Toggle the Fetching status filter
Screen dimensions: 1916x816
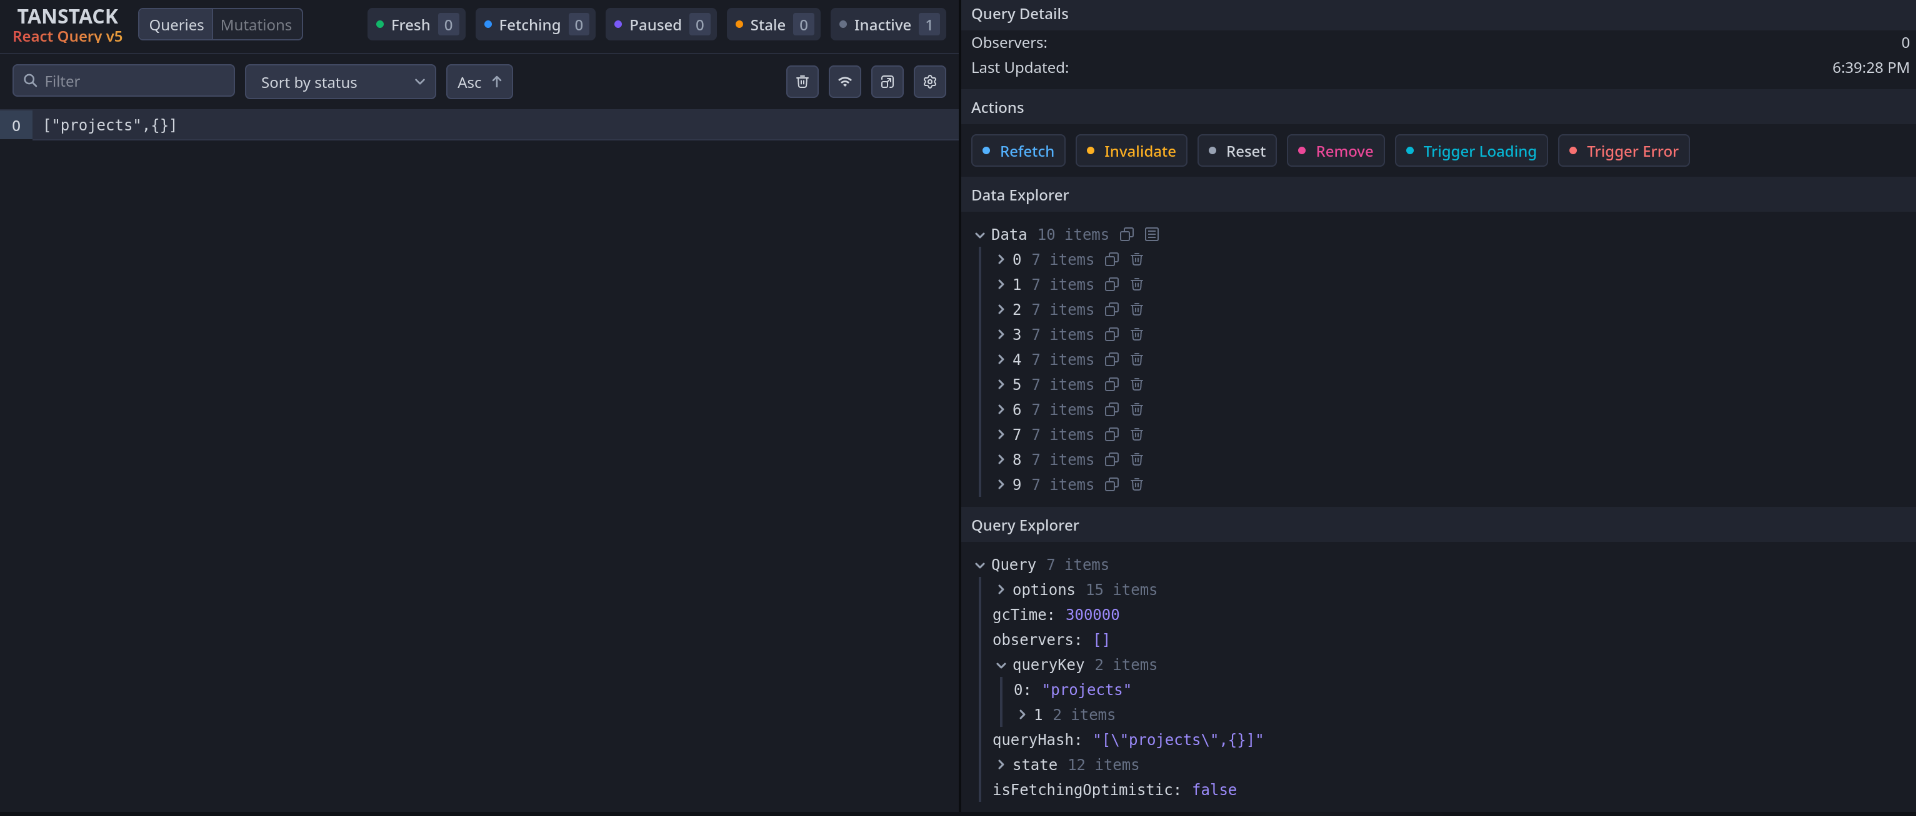pos(535,25)
